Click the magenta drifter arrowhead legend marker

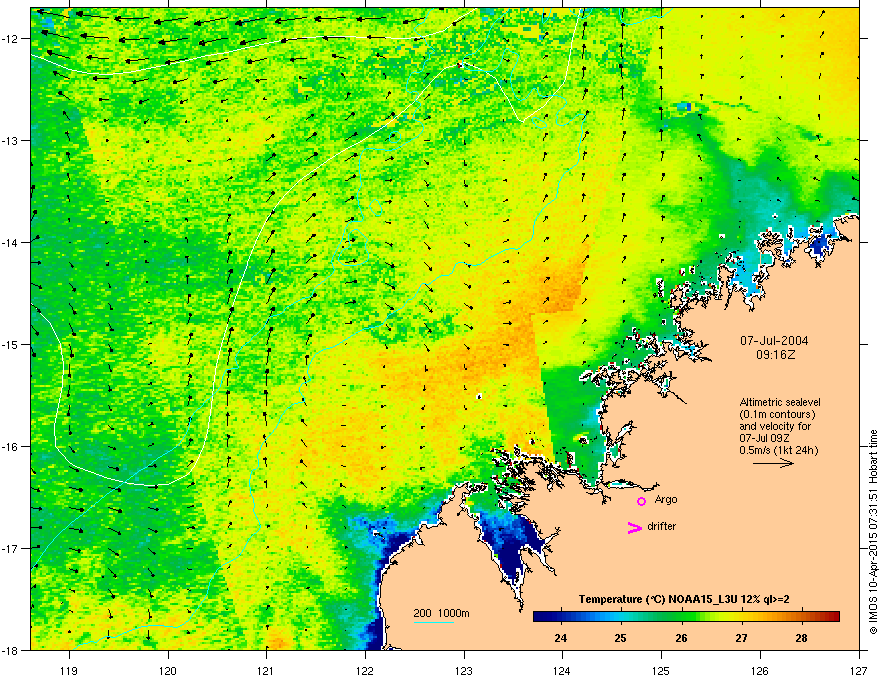[634, 527]
